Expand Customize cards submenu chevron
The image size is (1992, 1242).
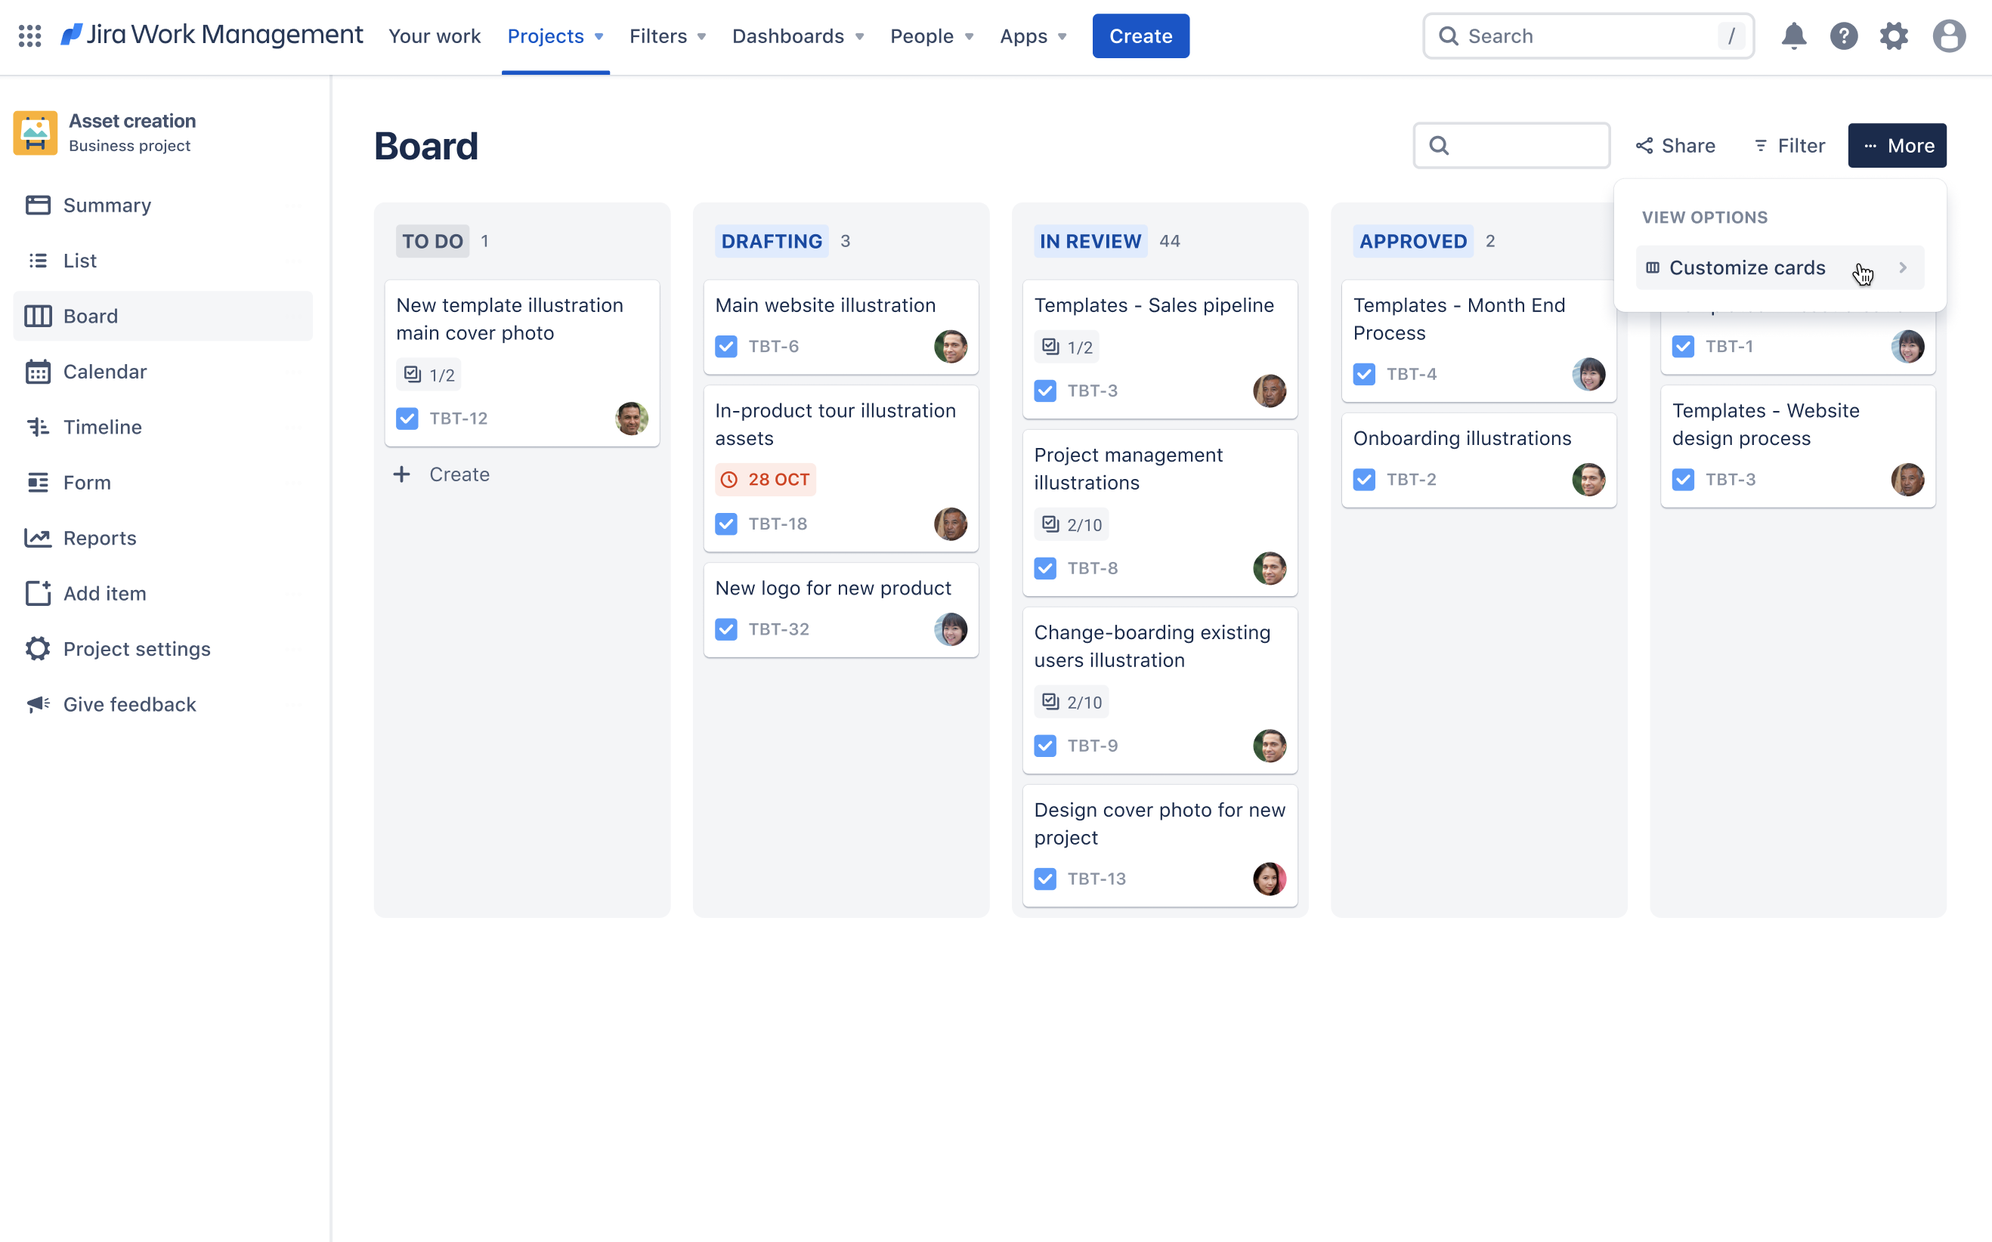pyautogui.click(x=1903, y=268)
